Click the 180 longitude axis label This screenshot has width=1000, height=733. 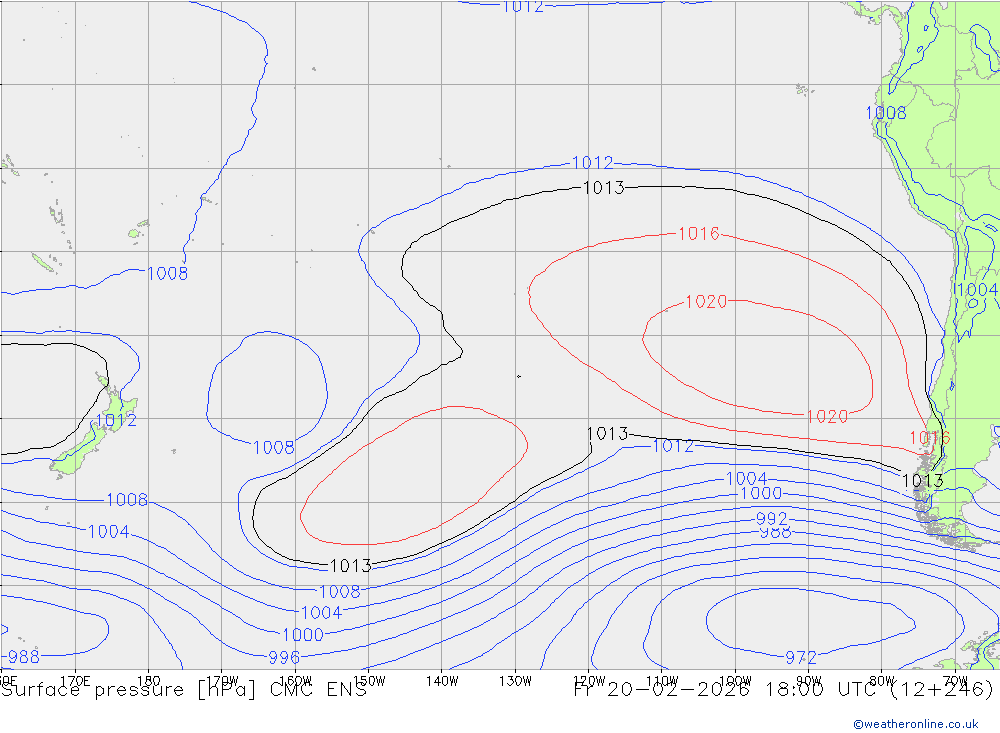[x=148, y=681]
